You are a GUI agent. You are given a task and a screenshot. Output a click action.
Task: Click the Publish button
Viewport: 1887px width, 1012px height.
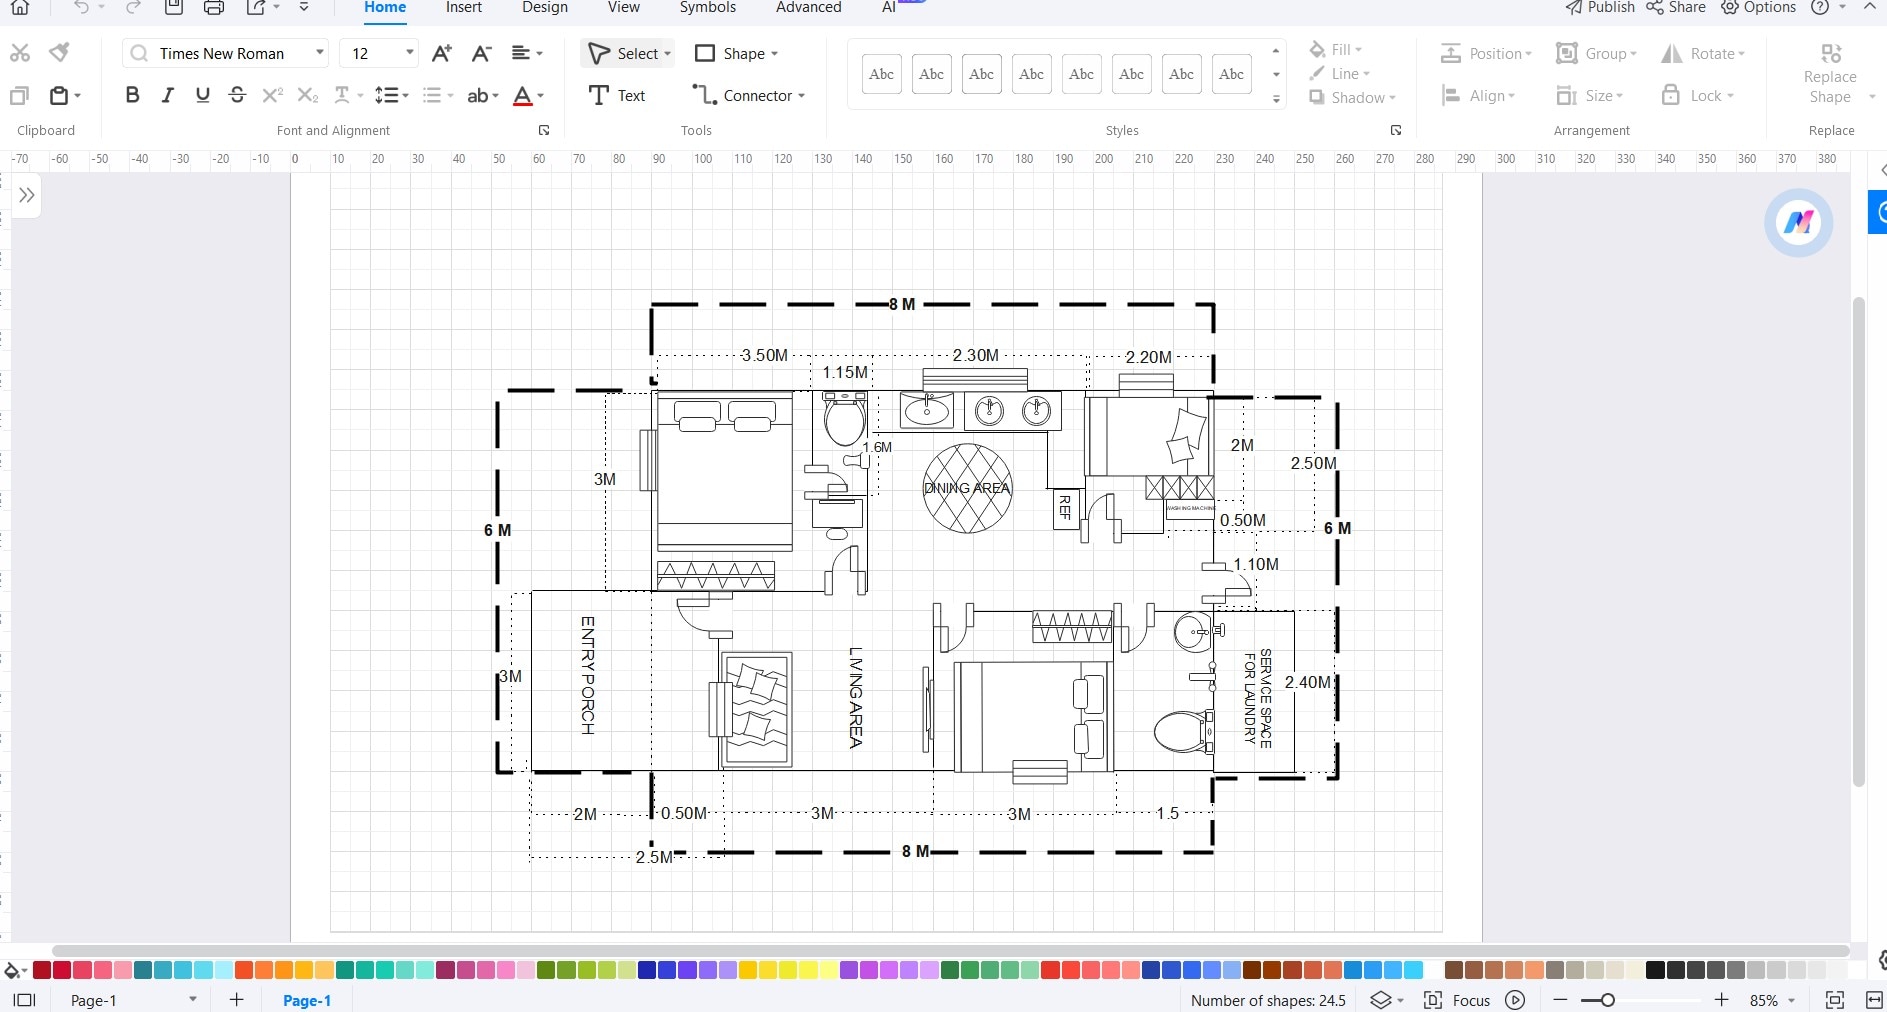tap(1600, 8)
